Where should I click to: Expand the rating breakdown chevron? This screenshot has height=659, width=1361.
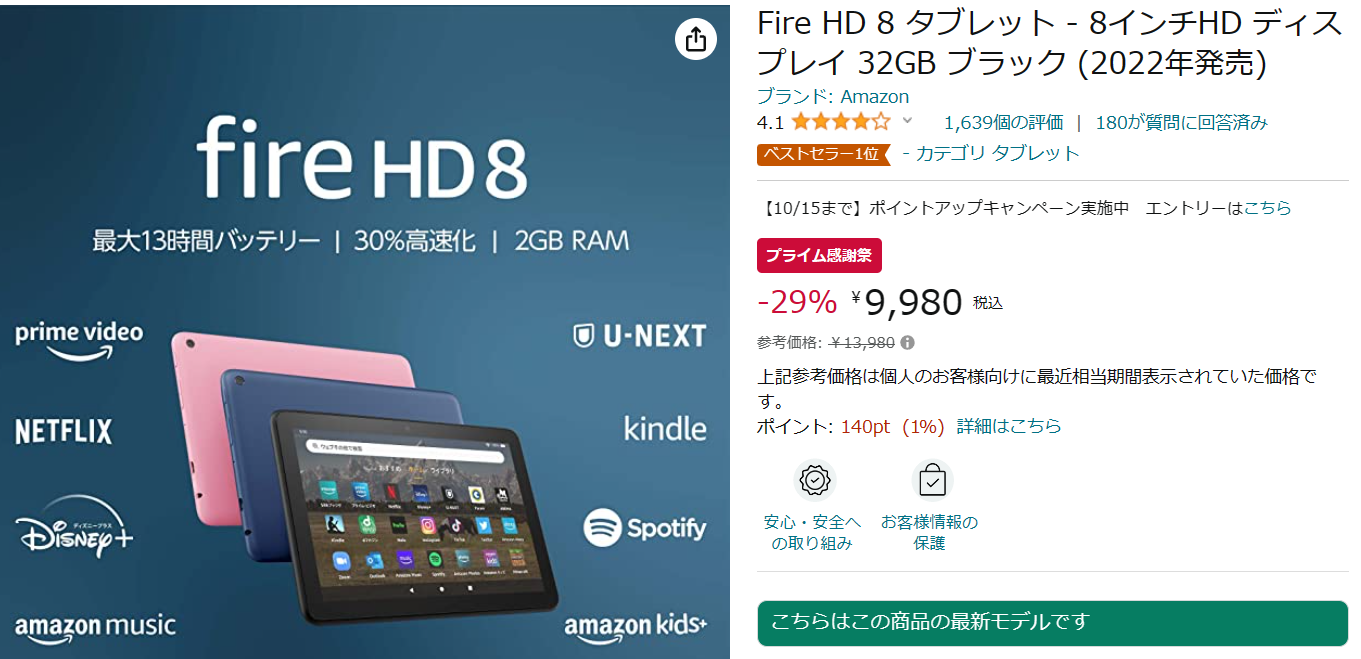click(x=907, y=122)
